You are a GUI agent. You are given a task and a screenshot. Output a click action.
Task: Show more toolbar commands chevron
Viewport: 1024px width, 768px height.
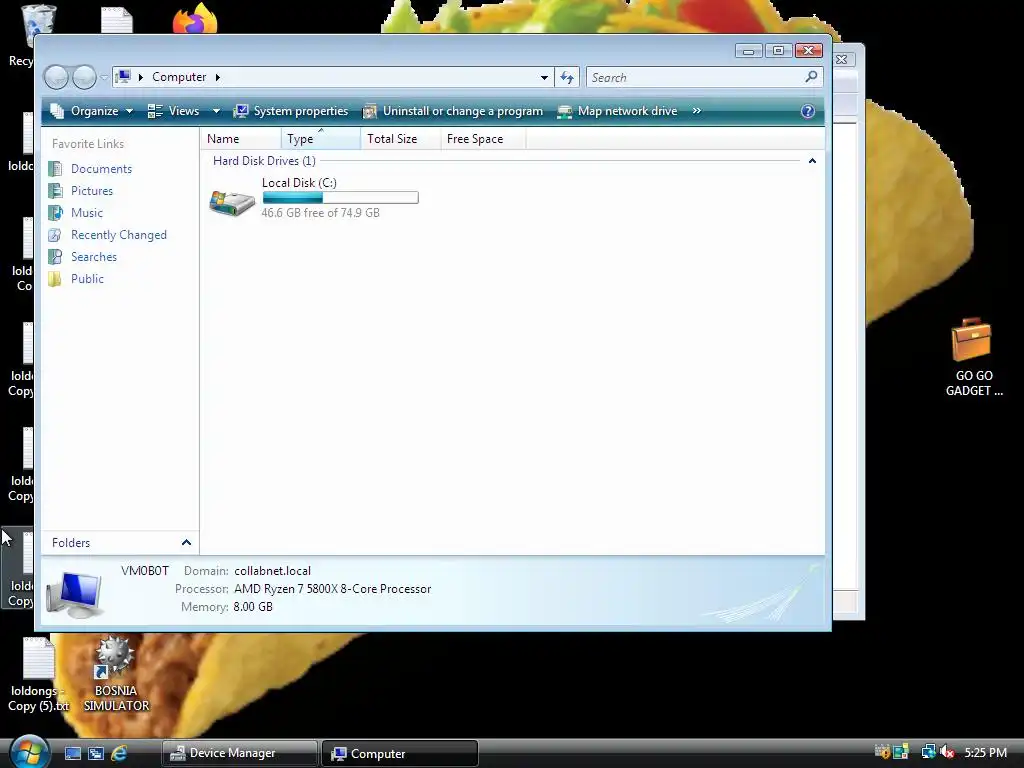(x=697, y=111)
